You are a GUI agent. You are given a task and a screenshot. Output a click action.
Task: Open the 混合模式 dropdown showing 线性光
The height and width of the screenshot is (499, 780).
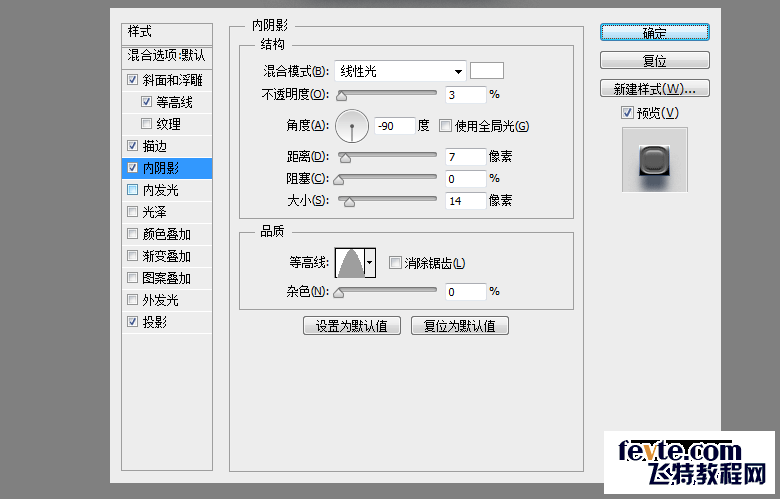[400, 71]
